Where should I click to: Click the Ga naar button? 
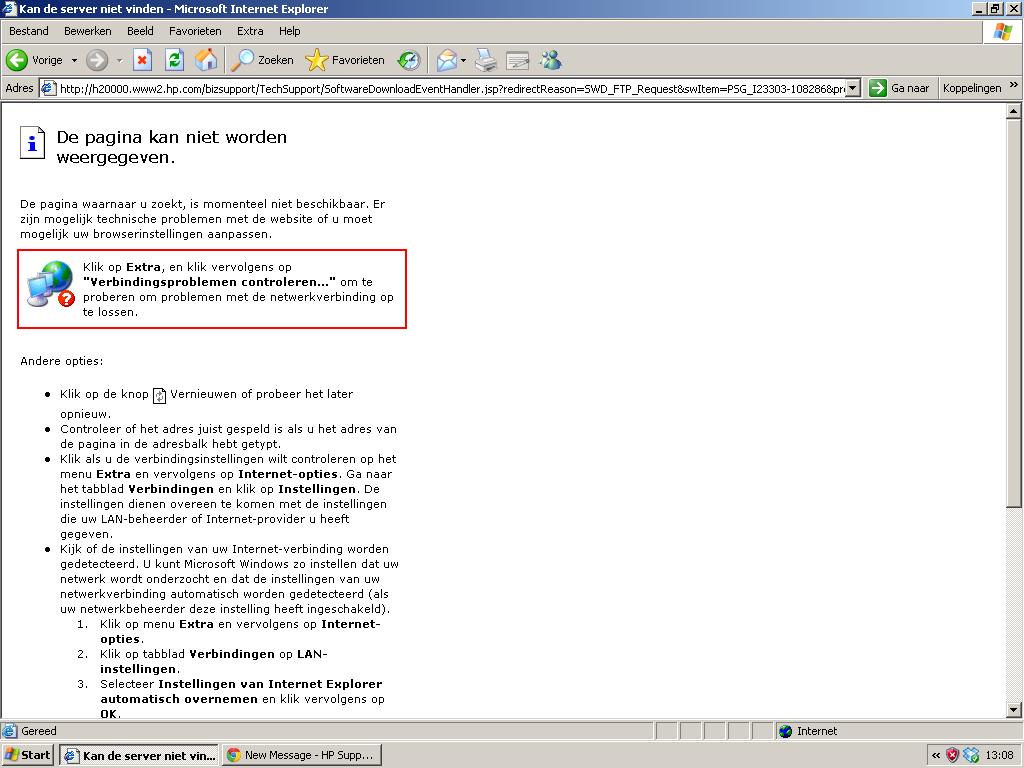pos(899,88)
